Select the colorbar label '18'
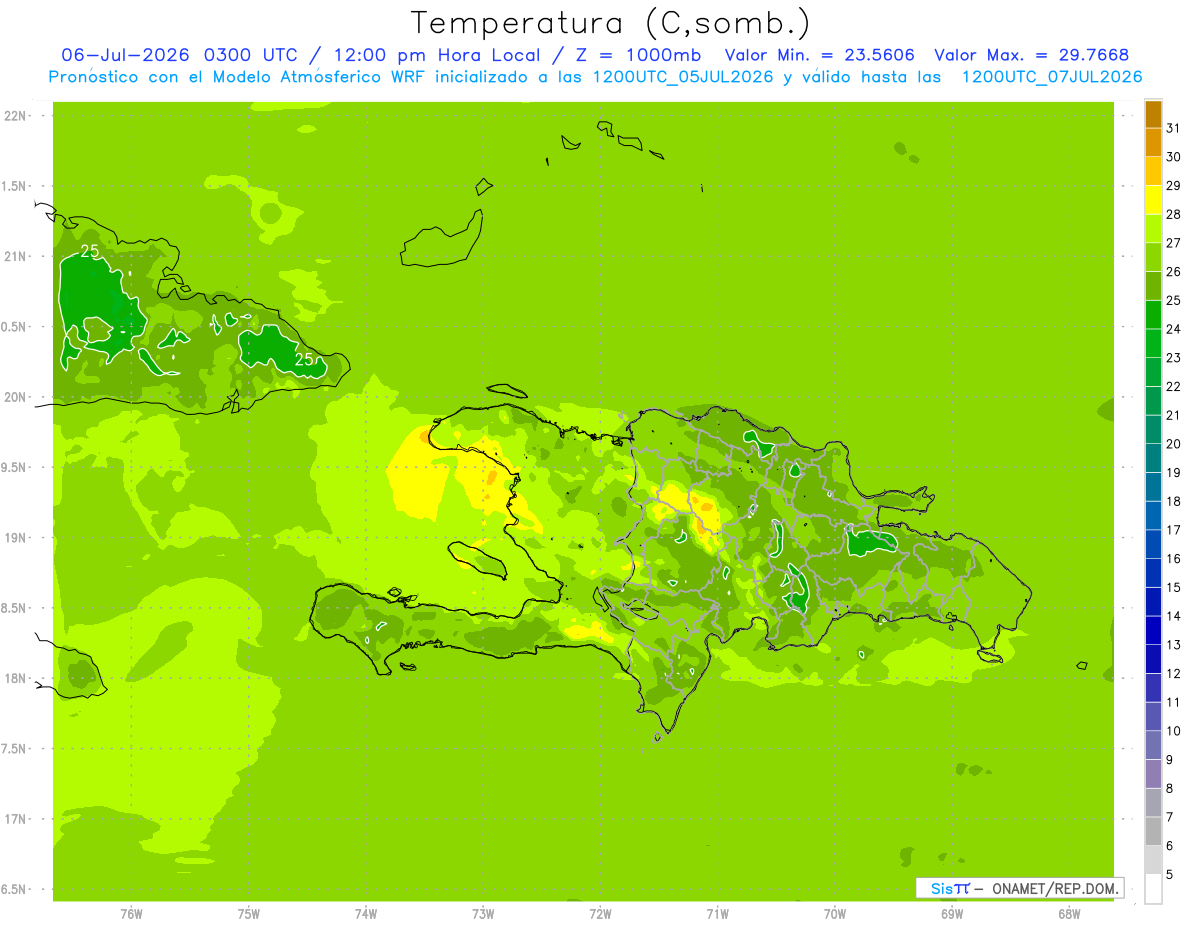The image size is (1200, 927). point(1173,501)
